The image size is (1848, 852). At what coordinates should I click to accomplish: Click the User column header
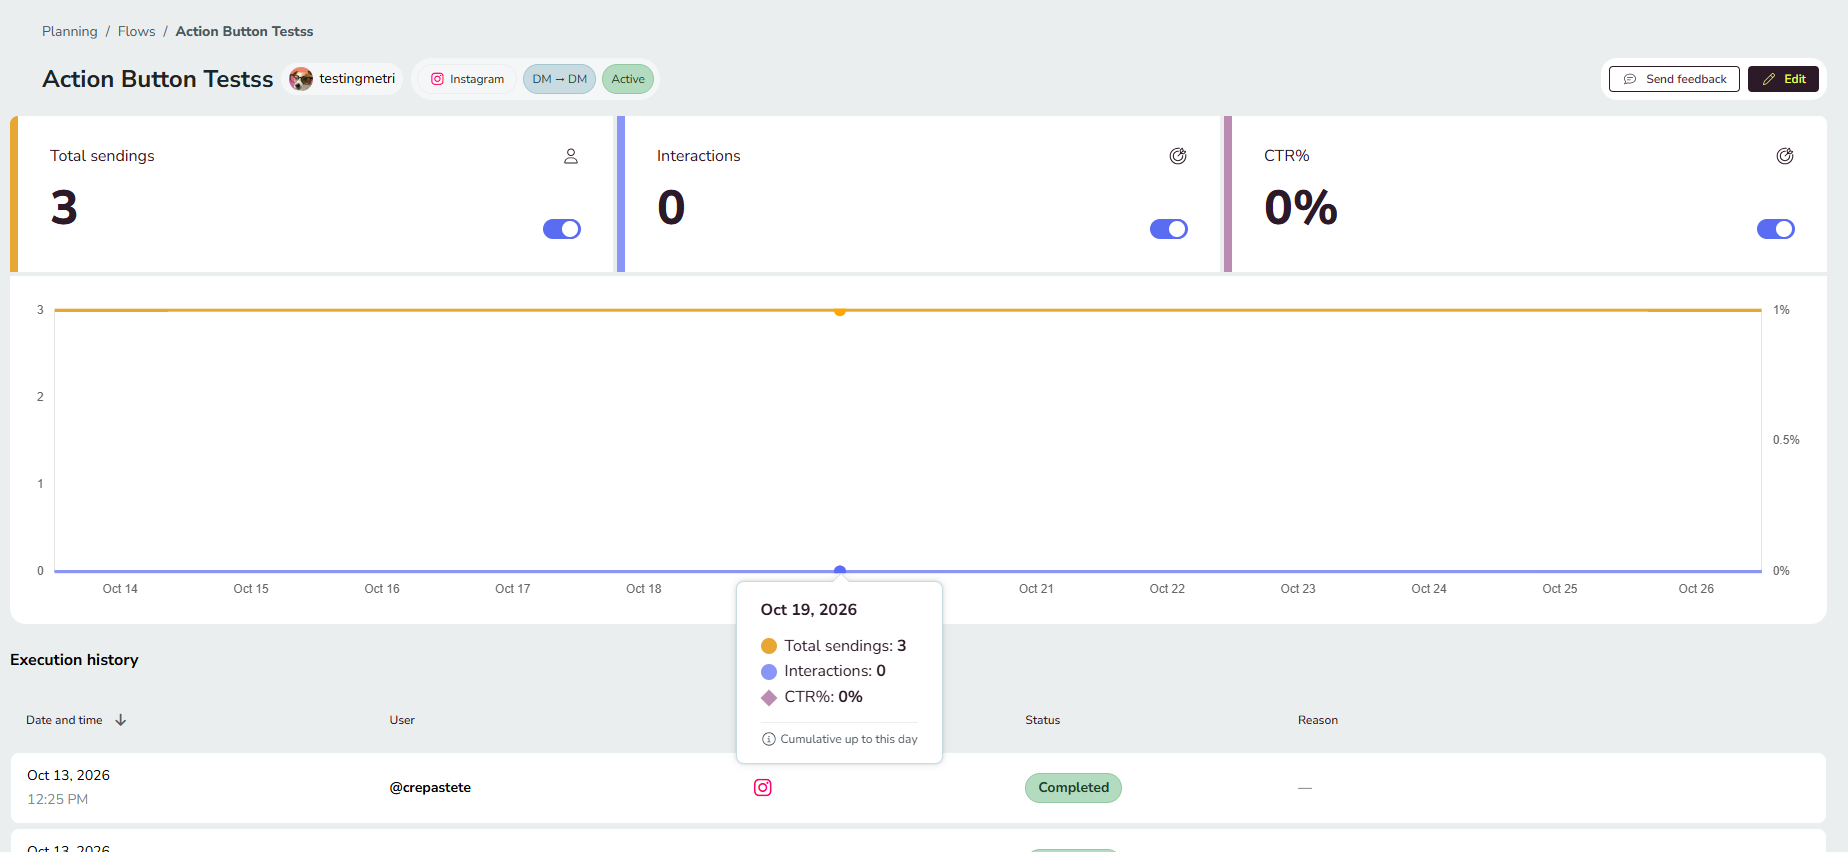tap(402, 720)
